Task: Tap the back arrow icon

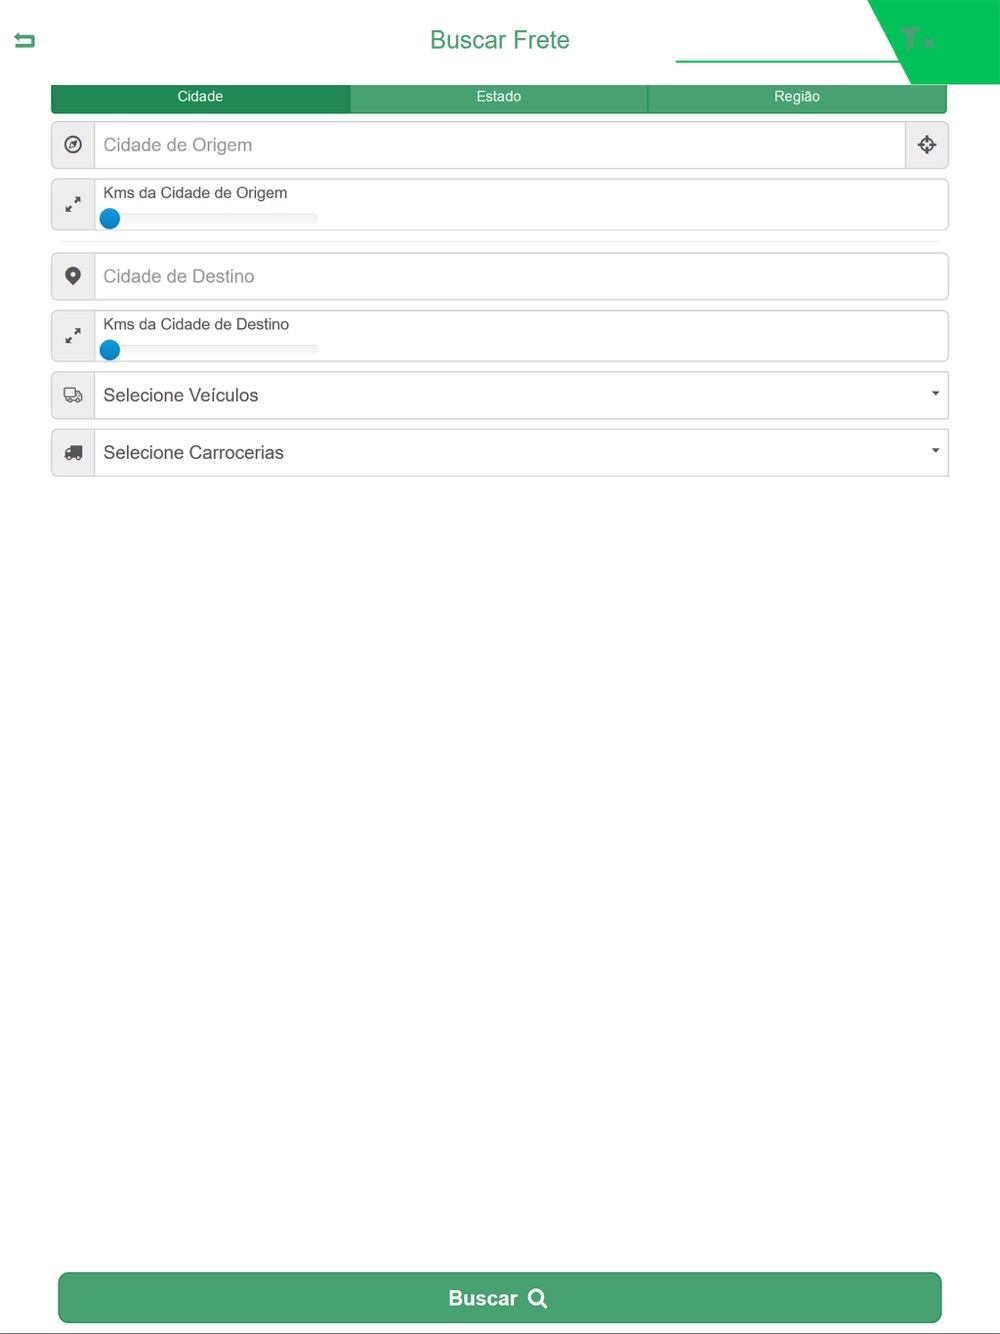Action: pos(25,40)
